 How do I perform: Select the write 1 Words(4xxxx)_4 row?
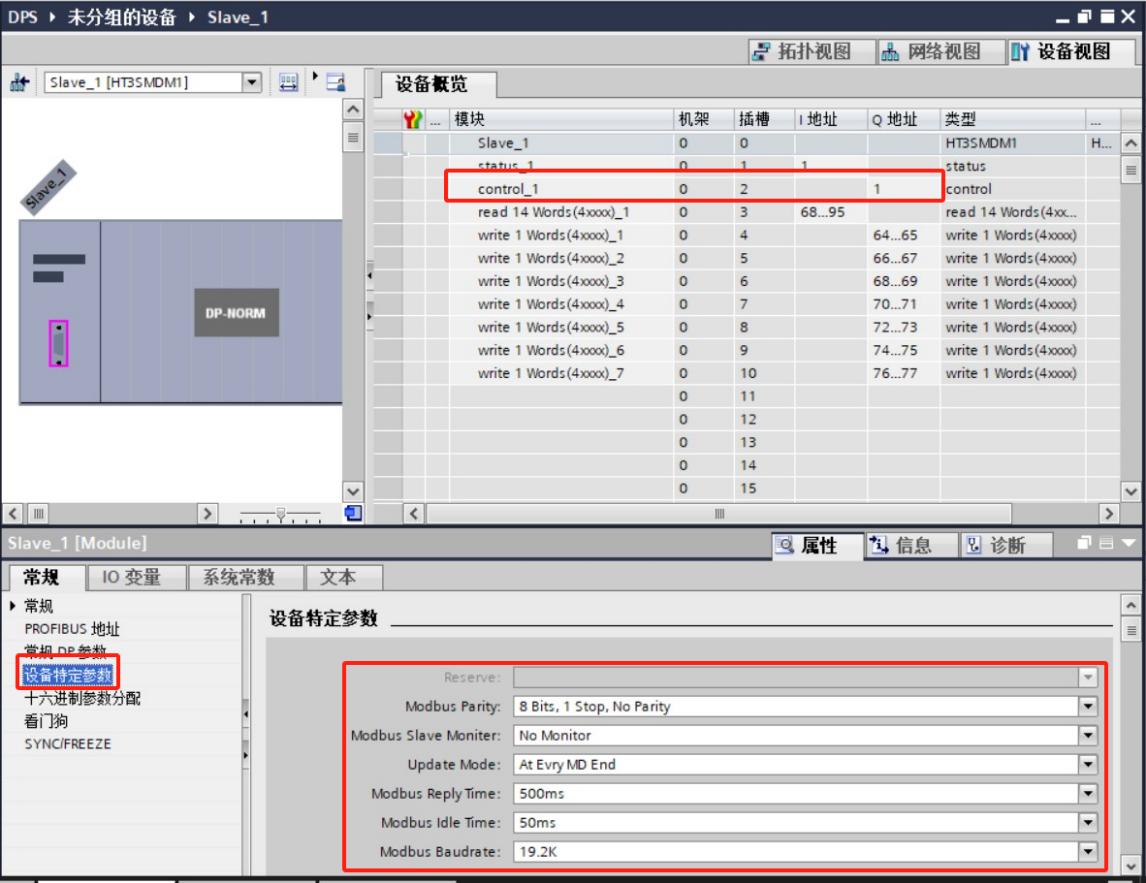pyautogui.click(x=745, y=304)
